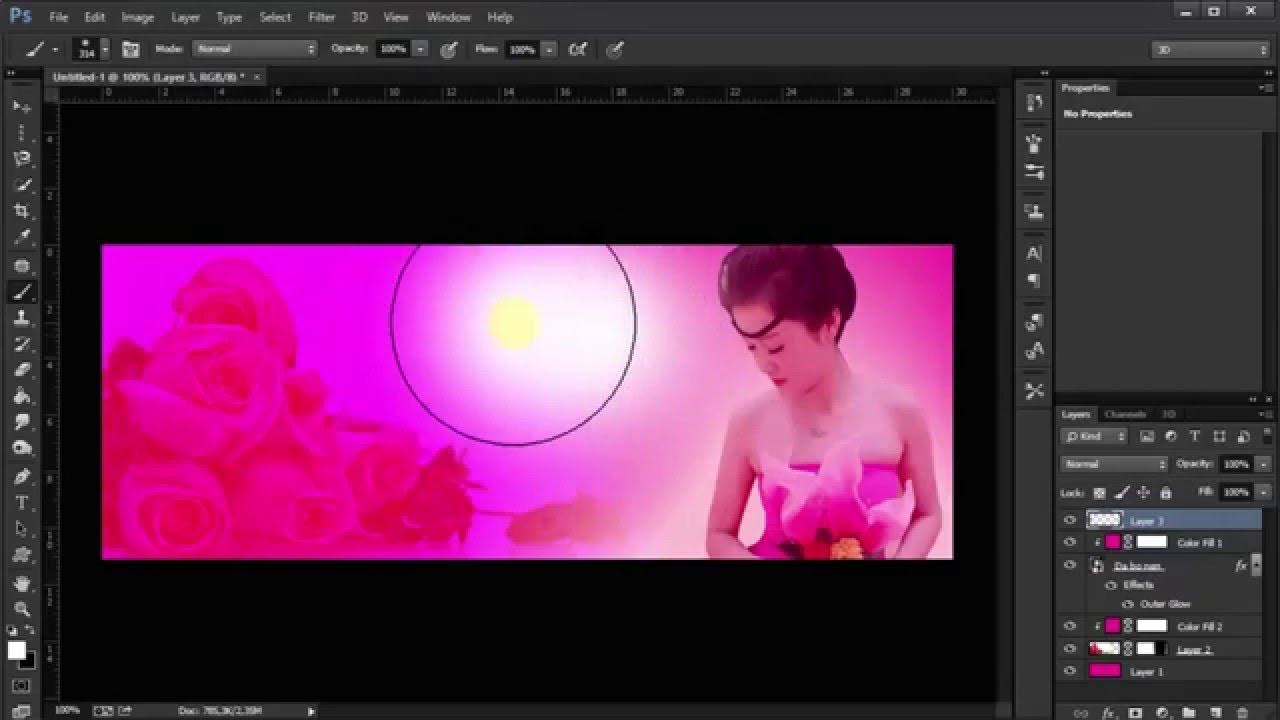
Task: Hide the Outer Glow effect
Action: coord(1127,604)
